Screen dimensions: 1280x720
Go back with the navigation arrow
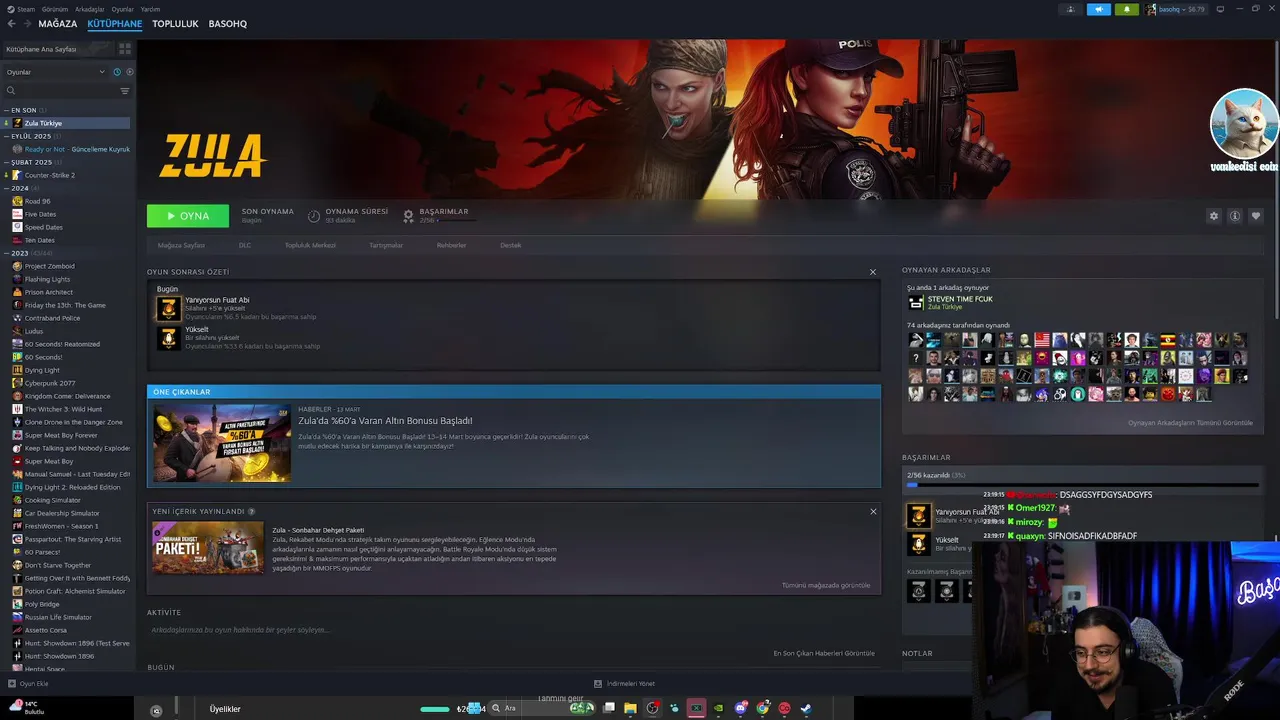[12, 23]
